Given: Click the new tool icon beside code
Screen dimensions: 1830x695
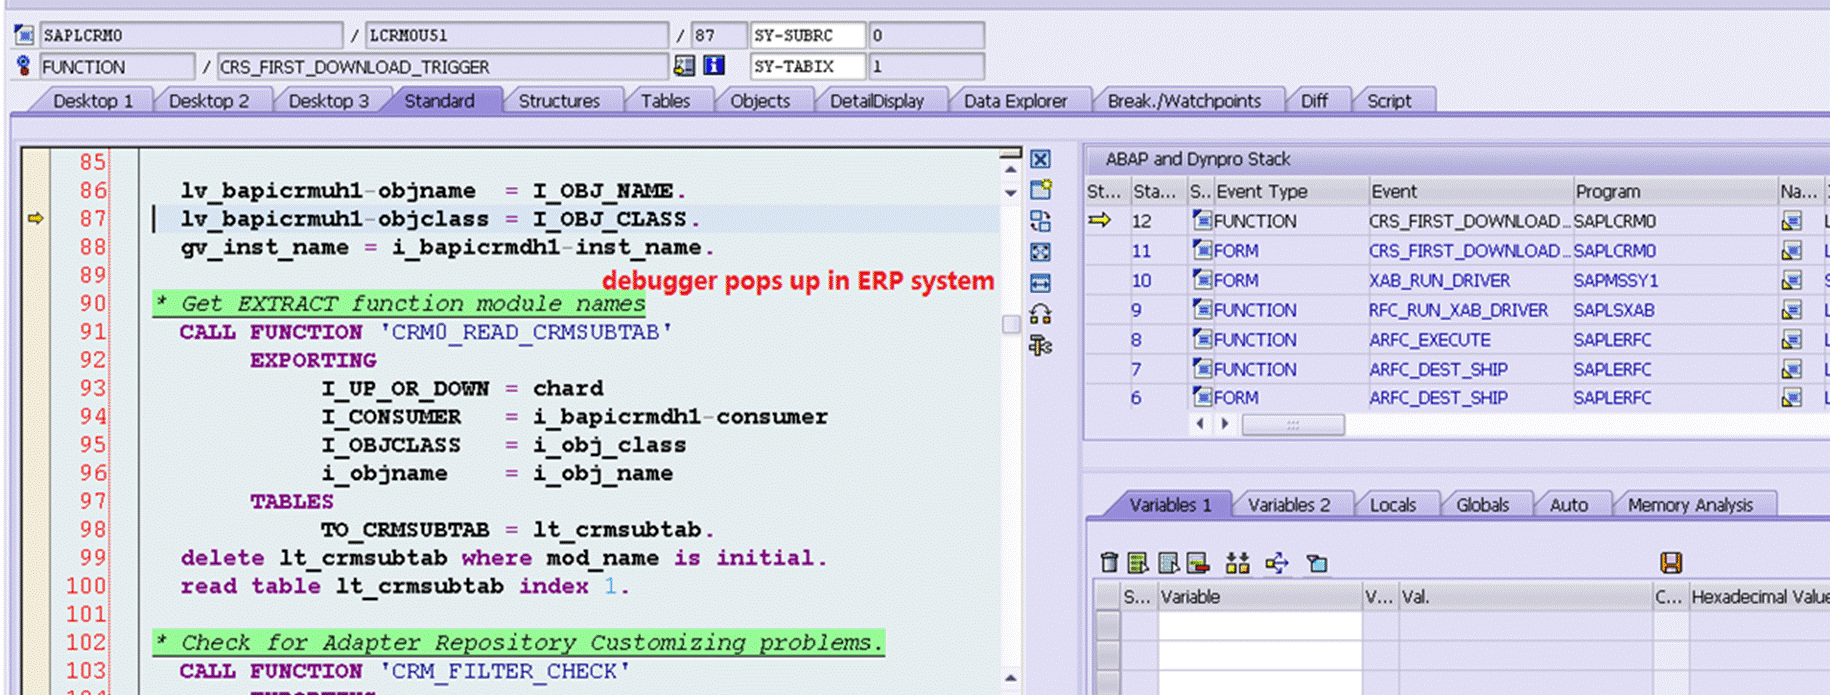Looking at the screenshot, I should click(x=1041, y=189).
